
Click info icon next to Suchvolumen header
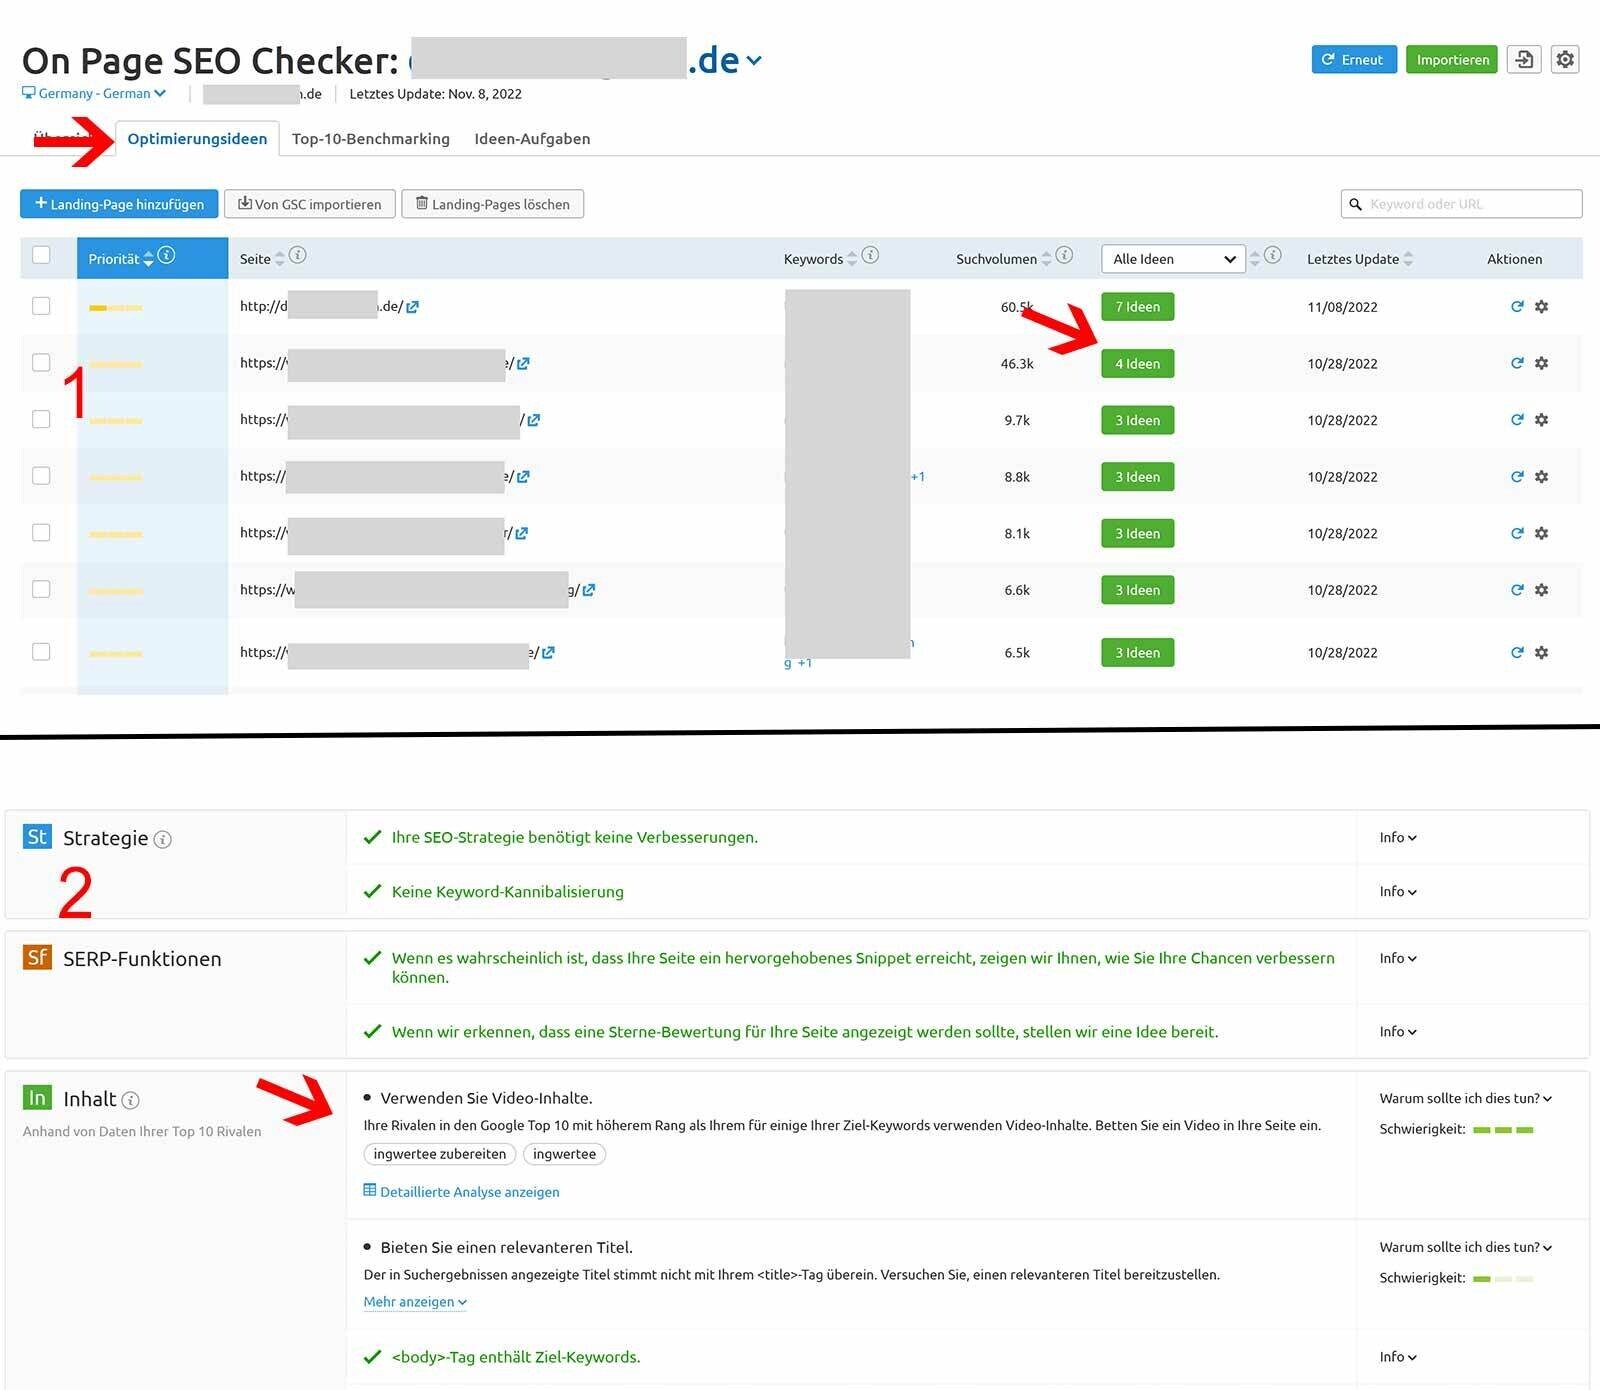[1064, 255]
